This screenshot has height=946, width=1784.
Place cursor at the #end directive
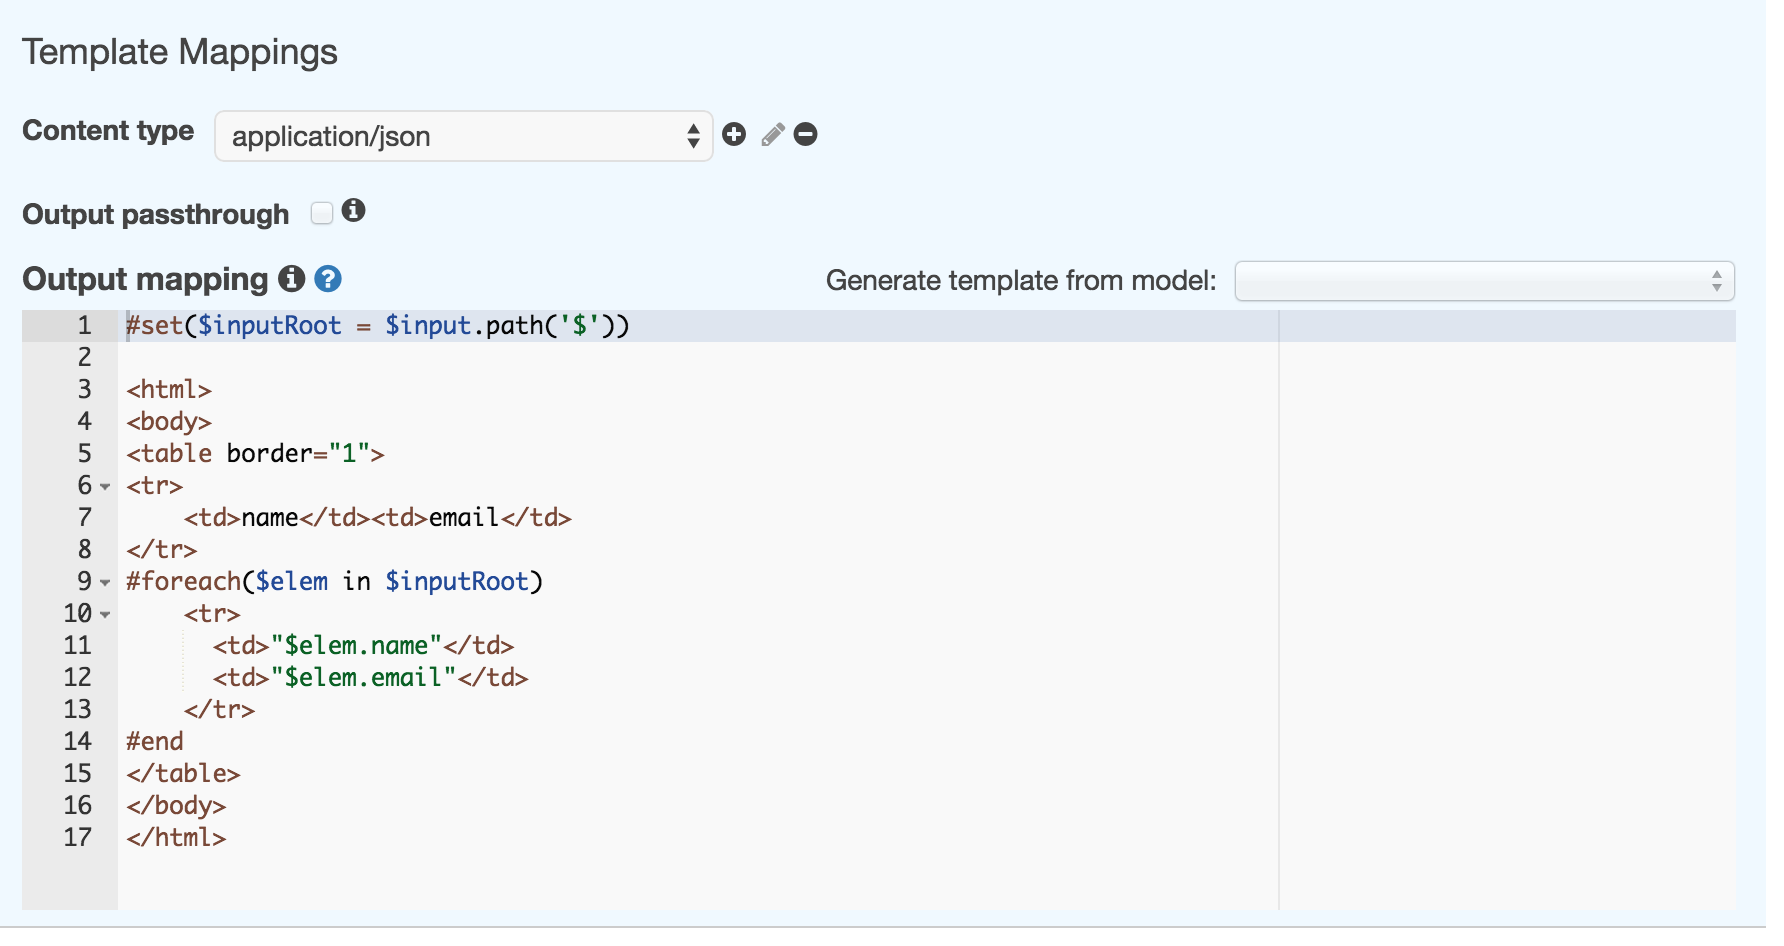point(155,742)
